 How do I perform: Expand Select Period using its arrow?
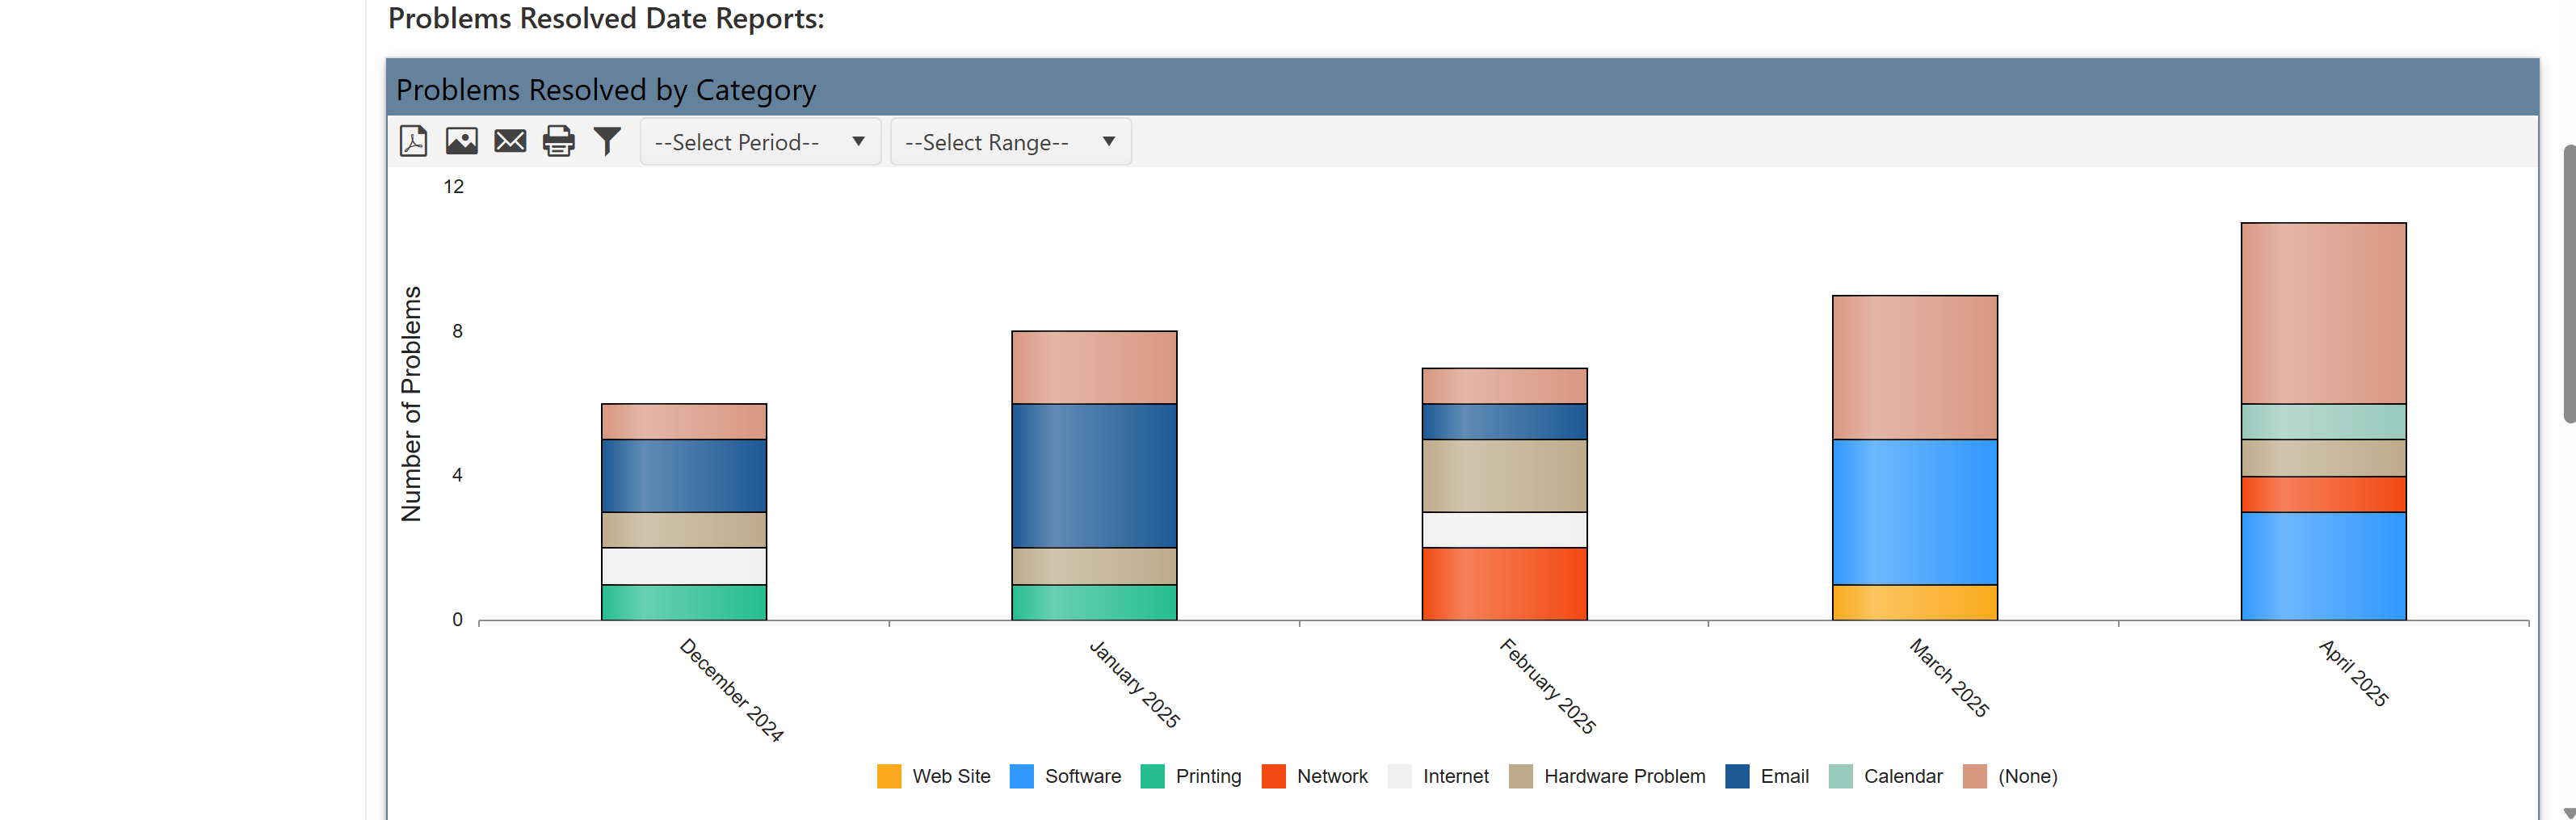coord(857,141)
